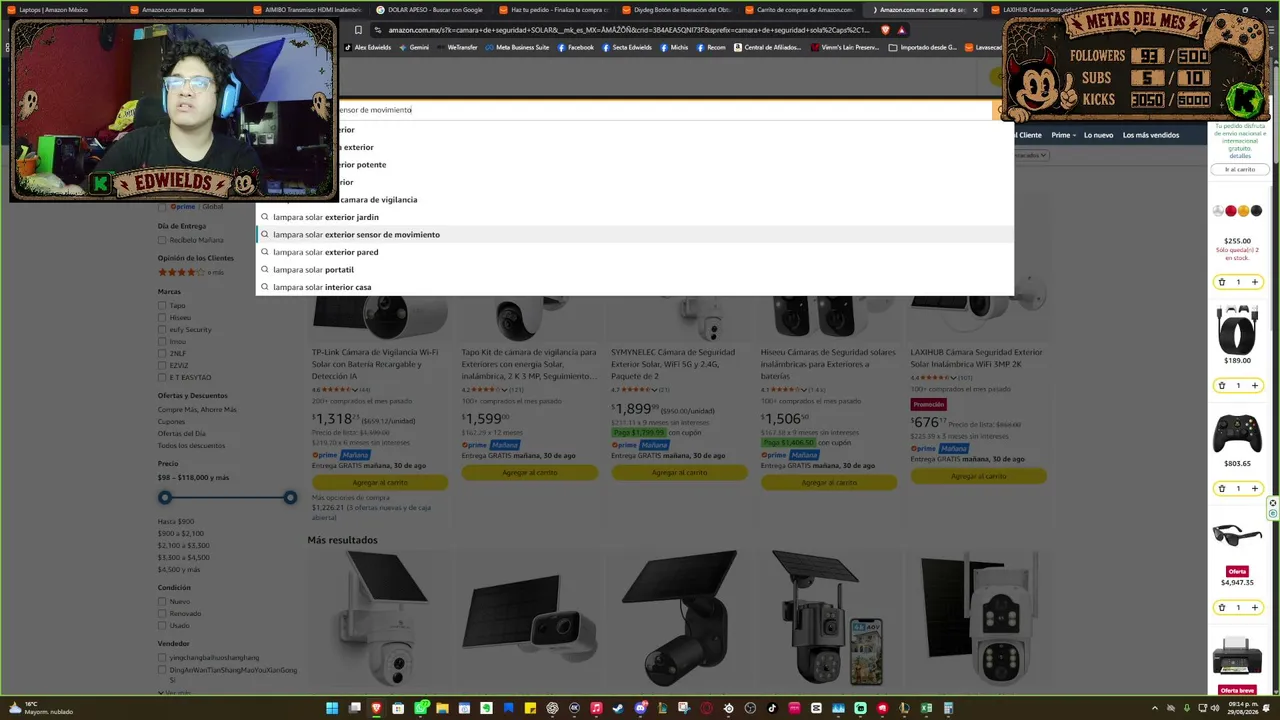The width and height of the screenshot is (1280, 720).
Task: Check the Hiseeu brand checkbox
Action: click(162, 317)
